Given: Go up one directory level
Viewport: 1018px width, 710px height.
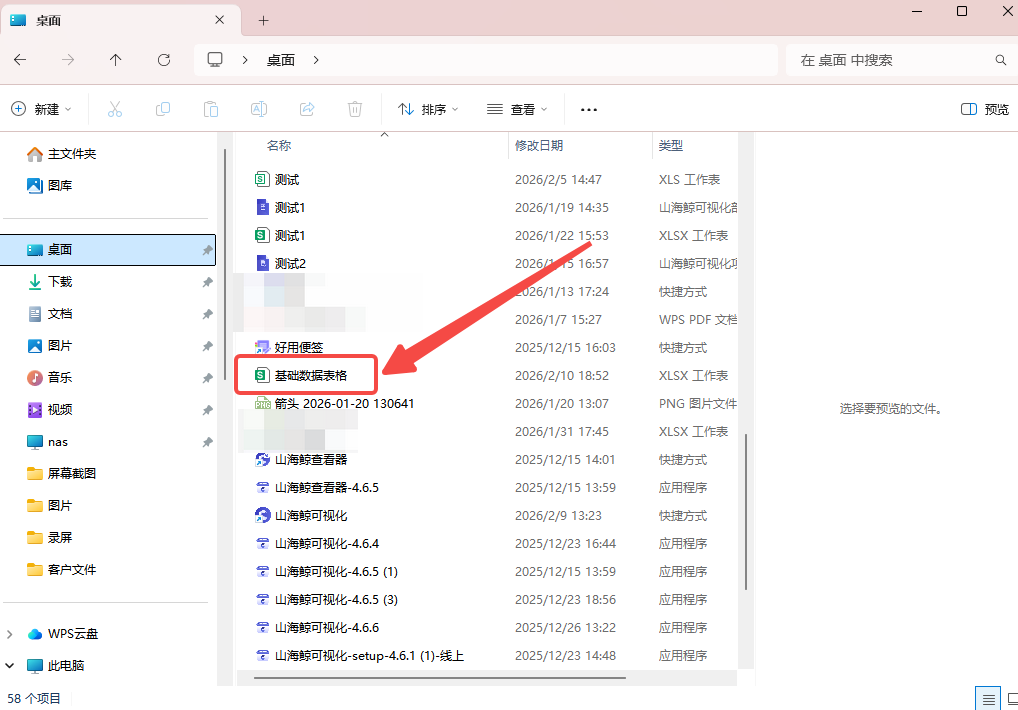Looking at the screenshot, I should 116,60.
